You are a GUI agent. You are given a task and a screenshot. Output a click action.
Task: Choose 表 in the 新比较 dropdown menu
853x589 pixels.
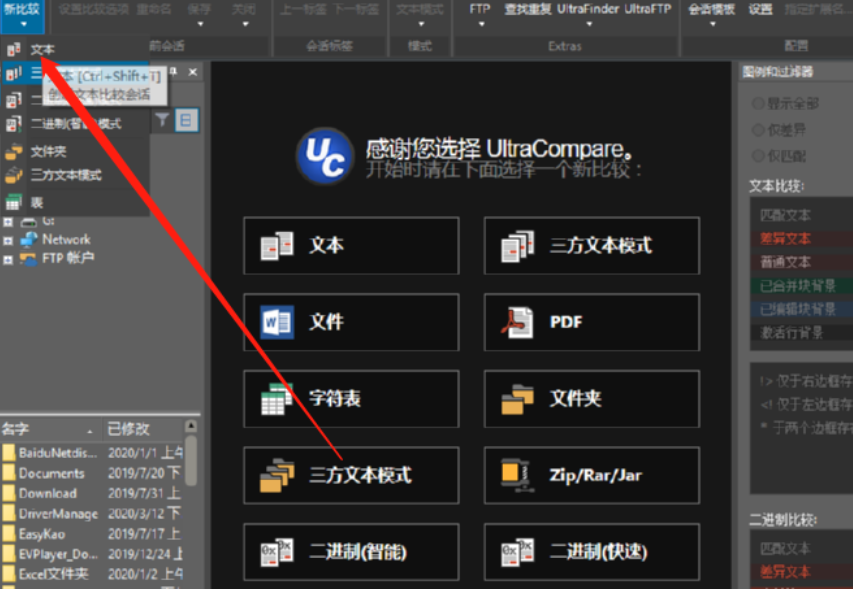click(75, 203)
